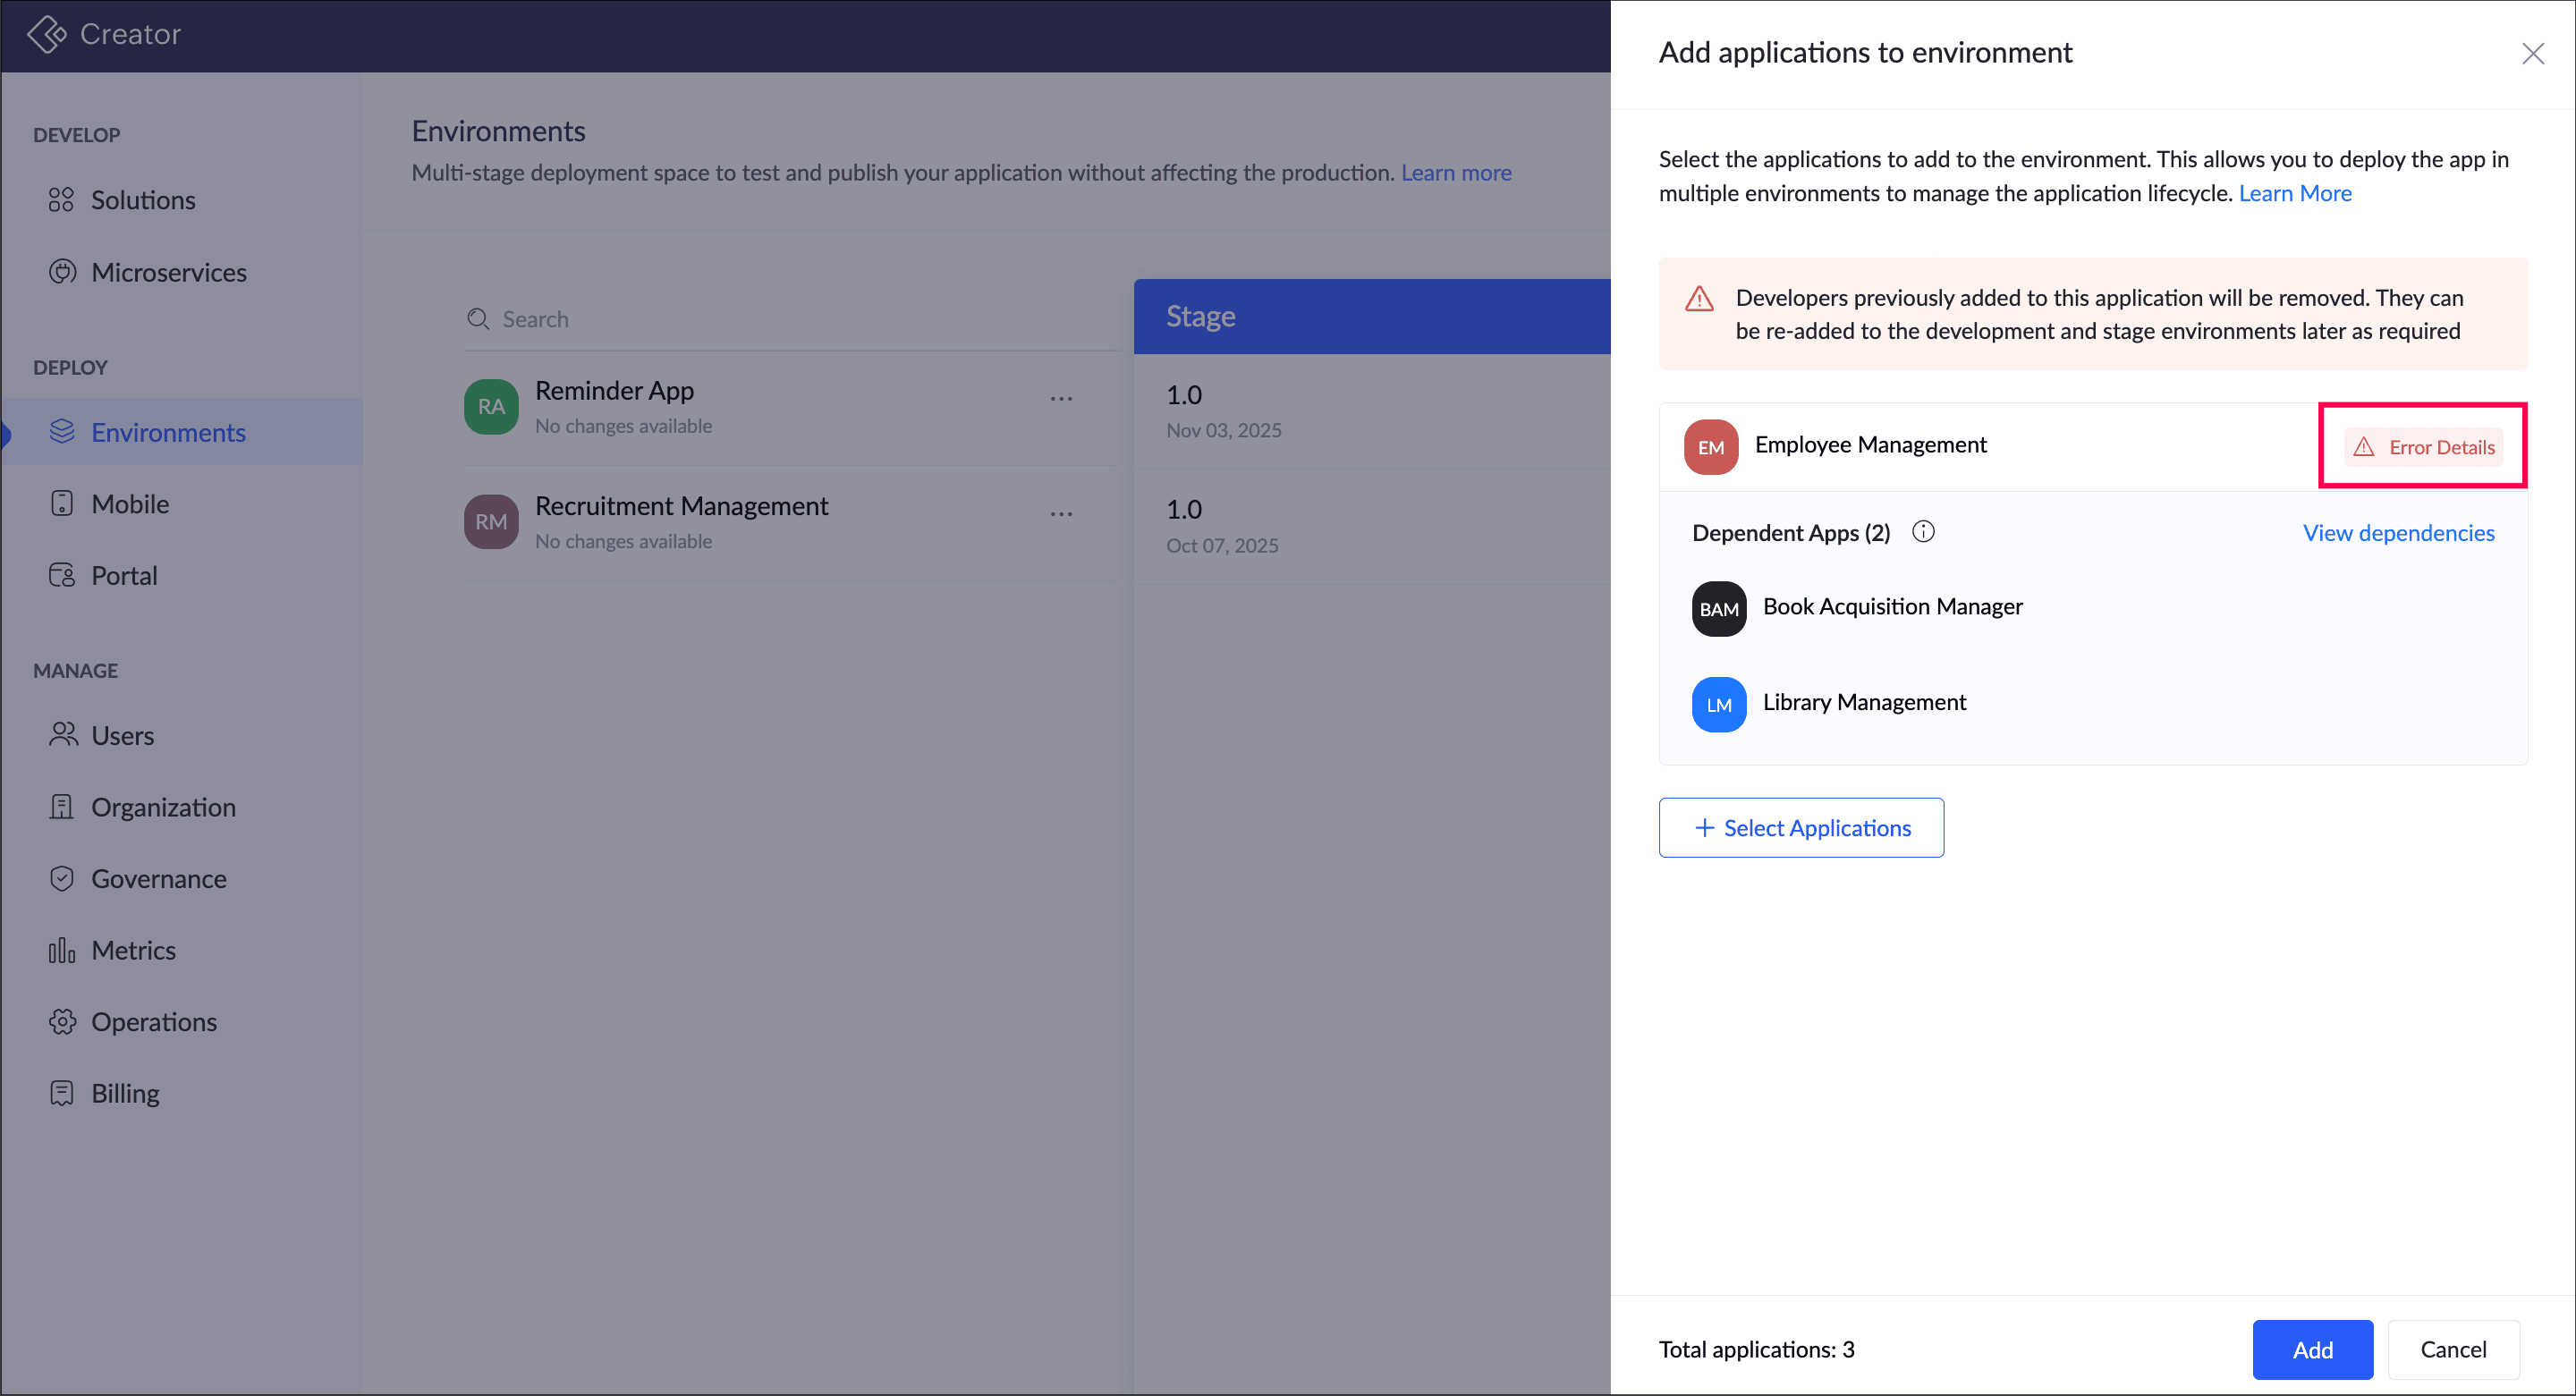
Task: Click the application Search field
Action: [790, 319]
